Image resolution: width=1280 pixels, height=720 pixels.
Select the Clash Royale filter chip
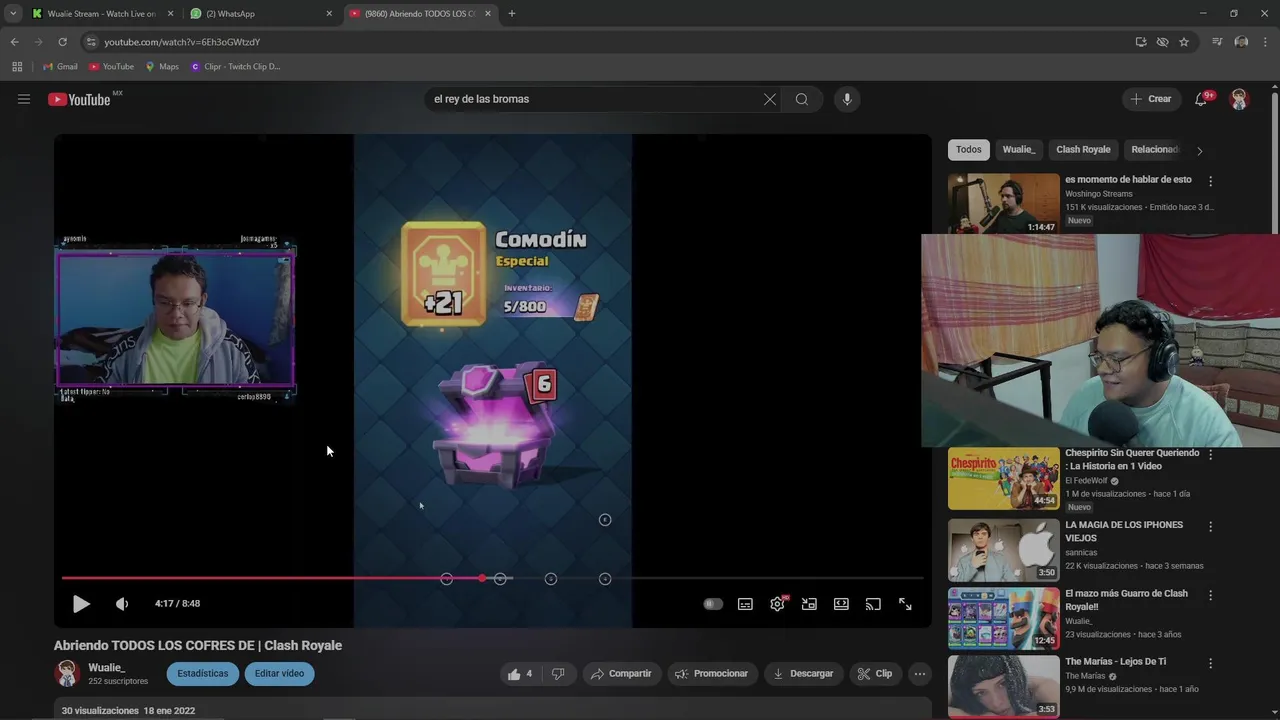(x=1083, y=149)
